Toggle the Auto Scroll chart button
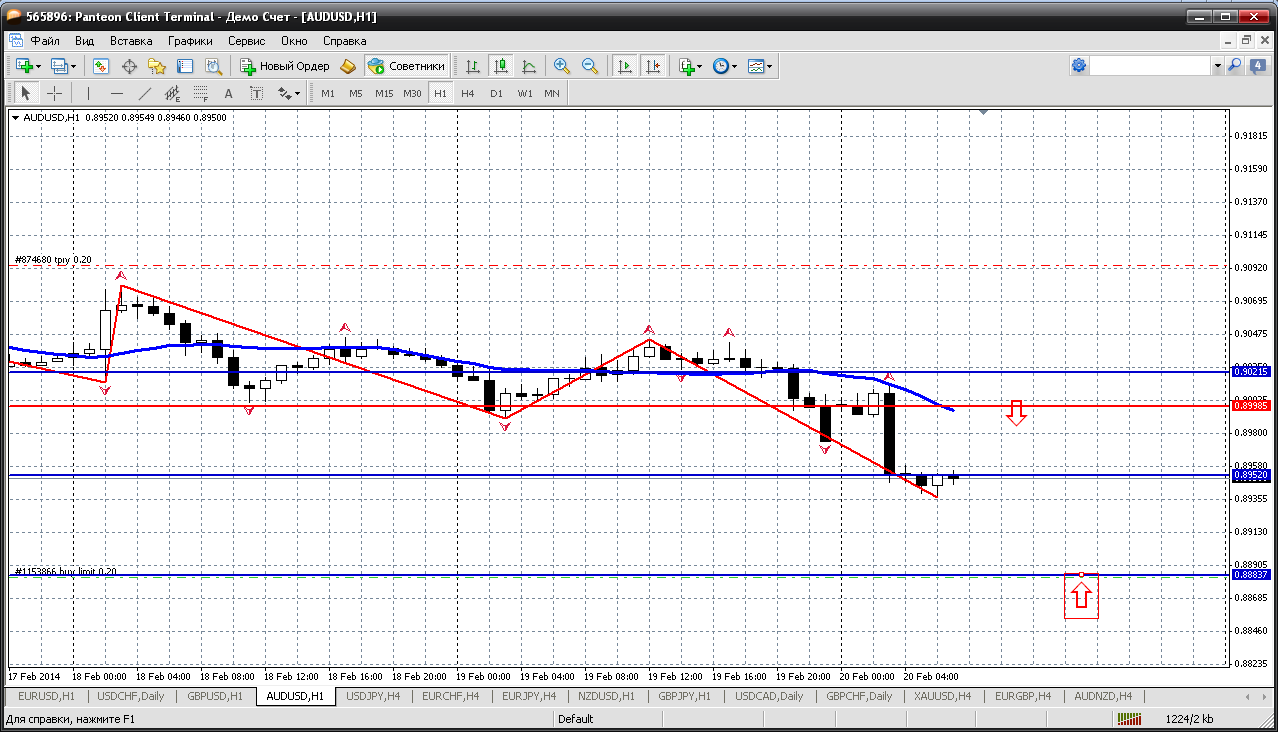The height and width of the screenshot is (732, 1278). (625, 66)
